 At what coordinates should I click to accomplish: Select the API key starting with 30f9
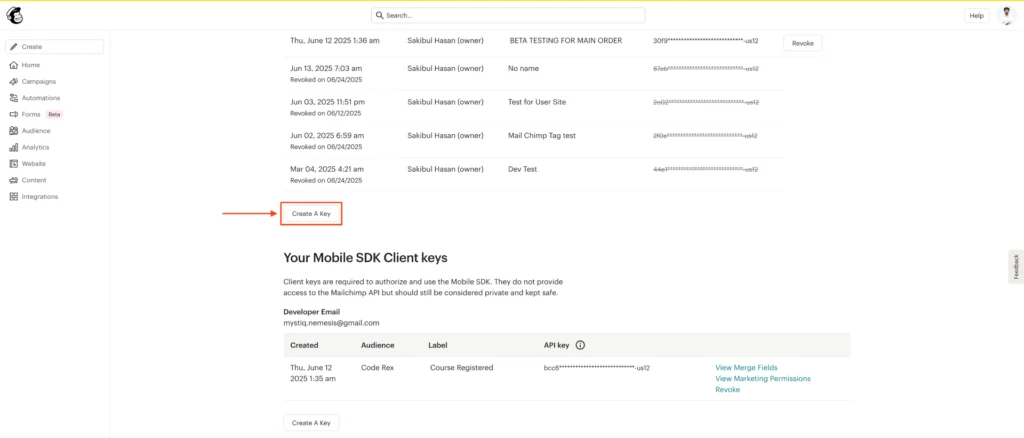[x=705, y=40]
